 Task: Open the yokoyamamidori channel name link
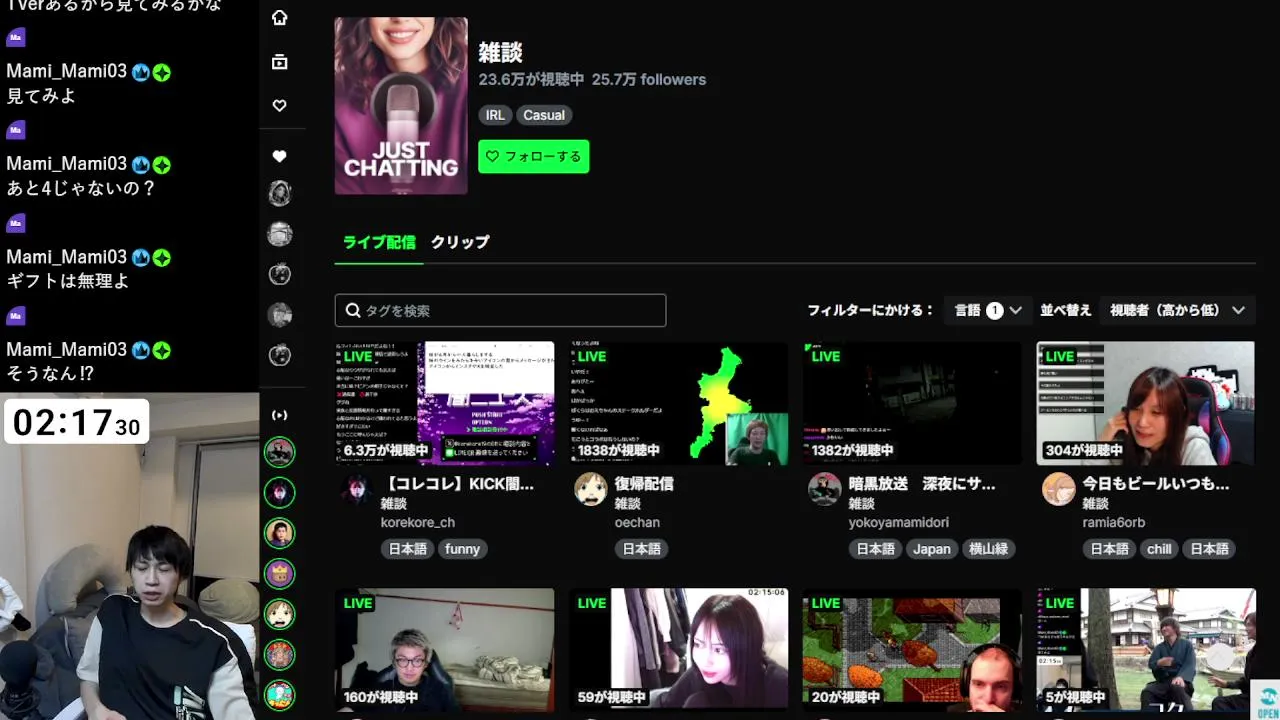tap(899, 522)
